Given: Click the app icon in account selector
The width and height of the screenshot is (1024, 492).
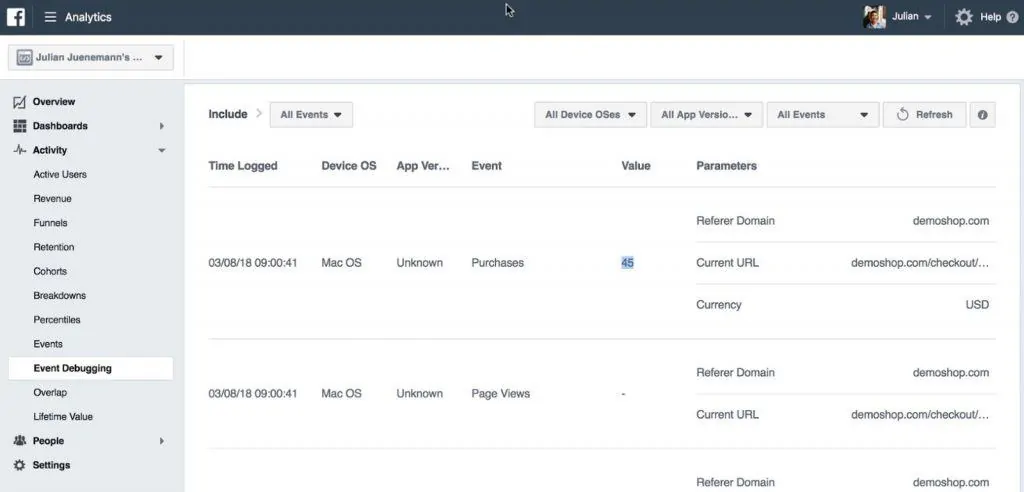Looking at the screenshot, I should coord(24,57).
